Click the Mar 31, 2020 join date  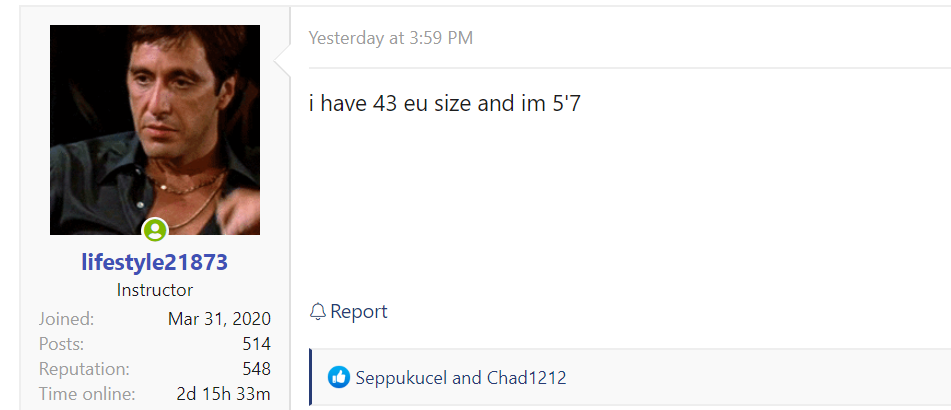click(x=219, y=319)
